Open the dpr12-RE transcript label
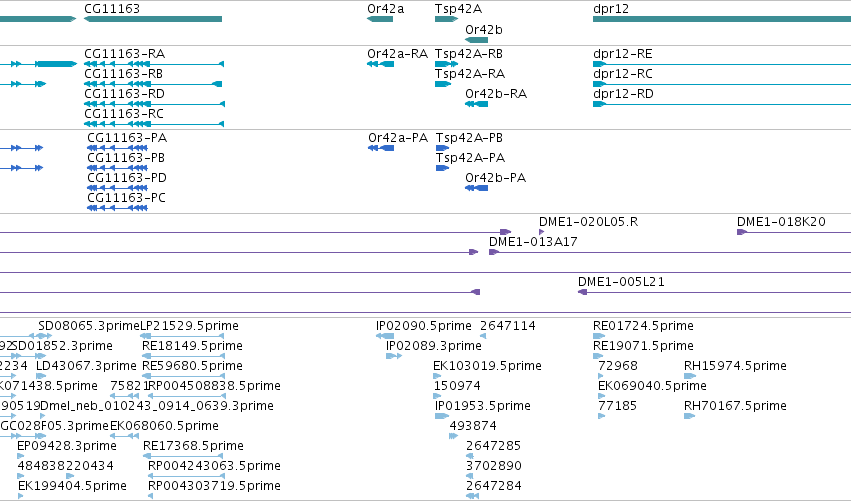 623,54
